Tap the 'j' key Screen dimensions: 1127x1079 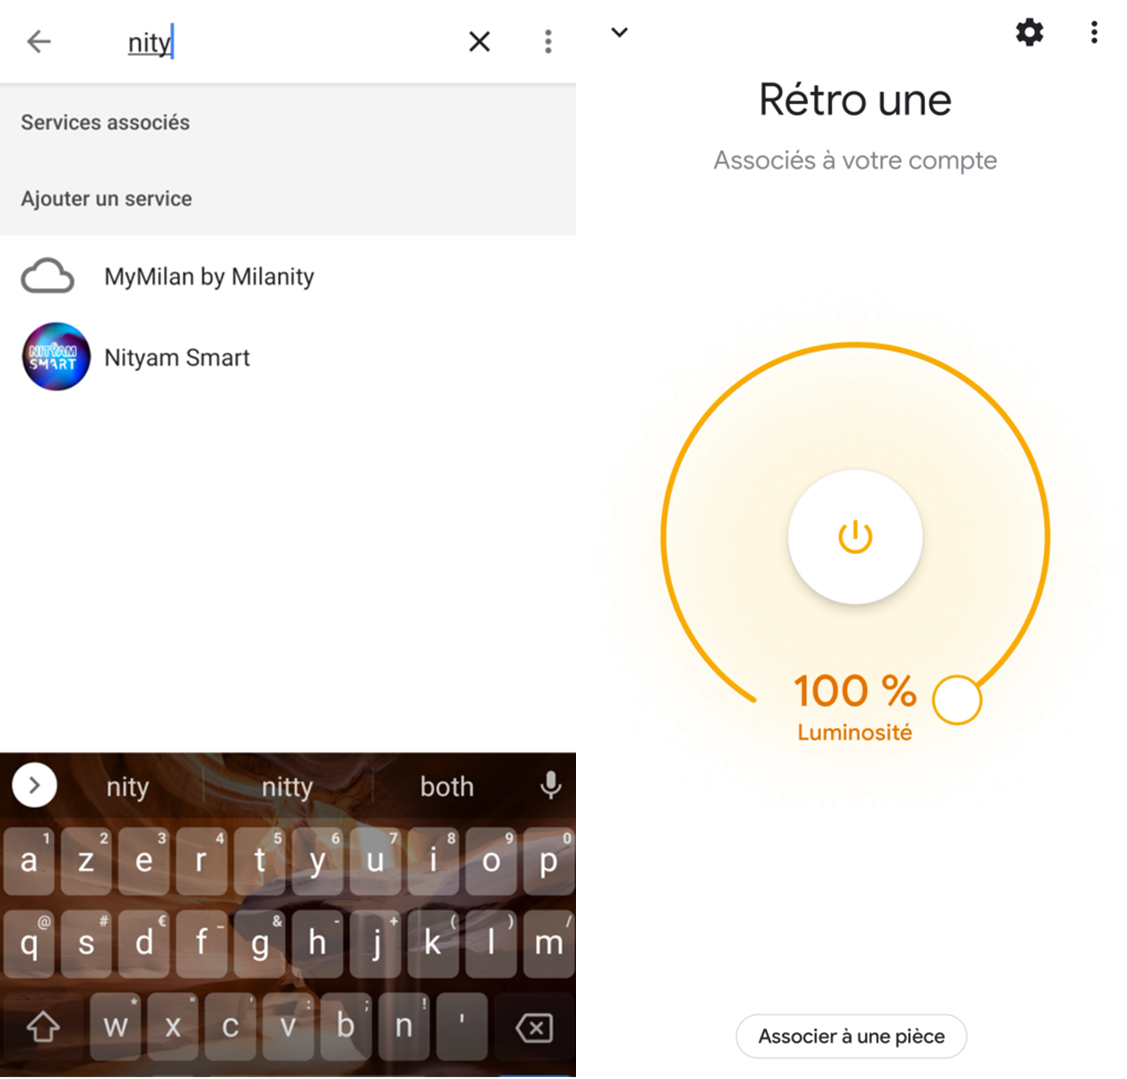click(x=375, y=944)
